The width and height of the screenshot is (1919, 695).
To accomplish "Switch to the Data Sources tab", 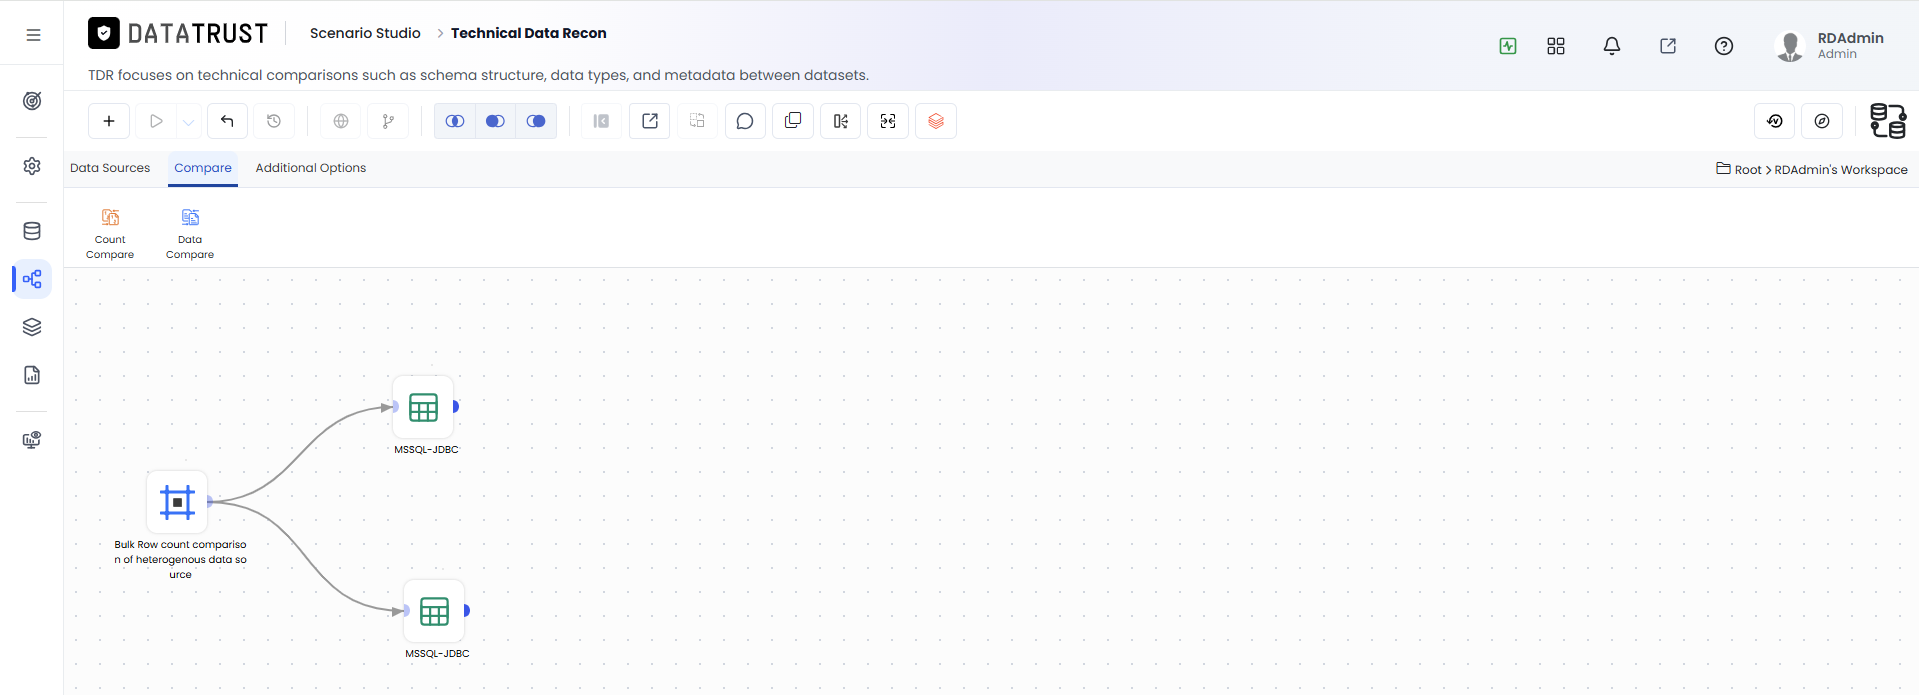I will [x=110, y=168].
